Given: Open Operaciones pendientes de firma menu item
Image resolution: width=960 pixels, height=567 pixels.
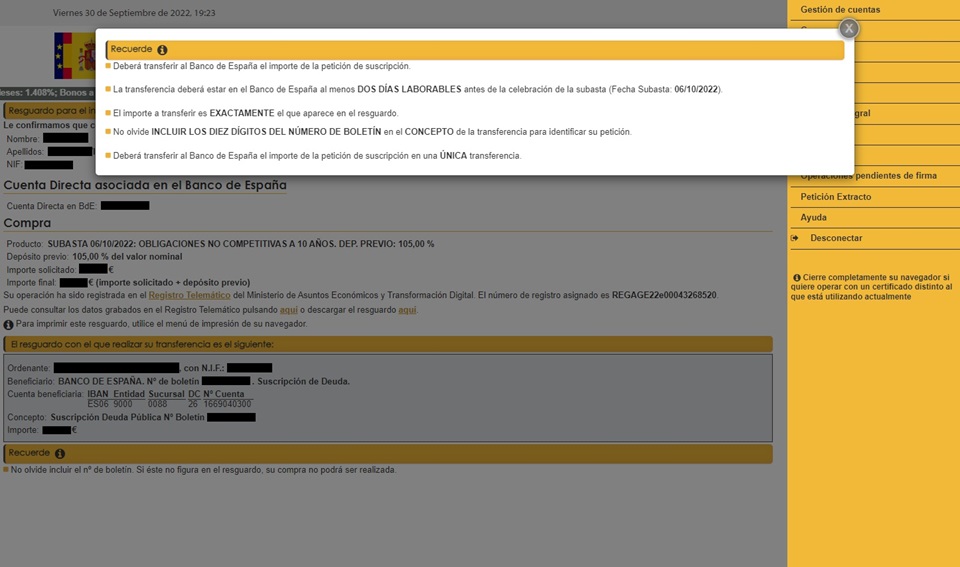Looking at the screenshot, I should click(868, 176).
